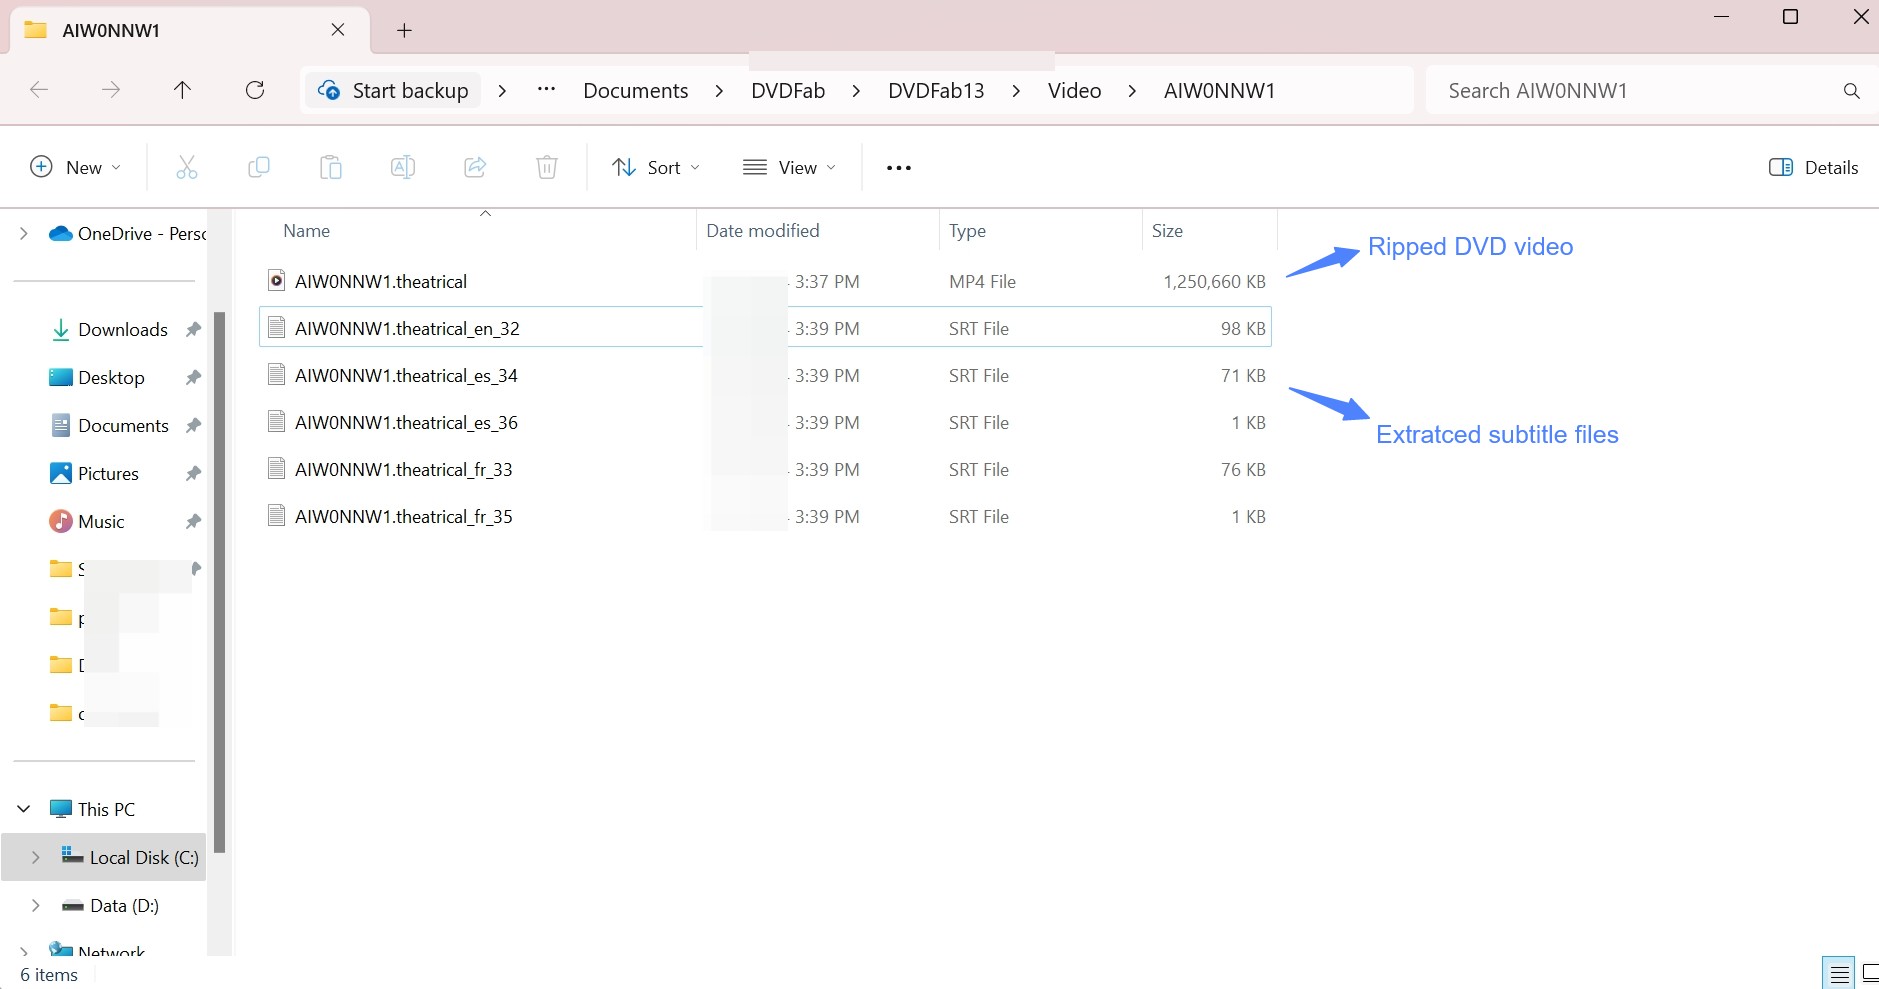Open the View dropdown menu

click(789, 167)
